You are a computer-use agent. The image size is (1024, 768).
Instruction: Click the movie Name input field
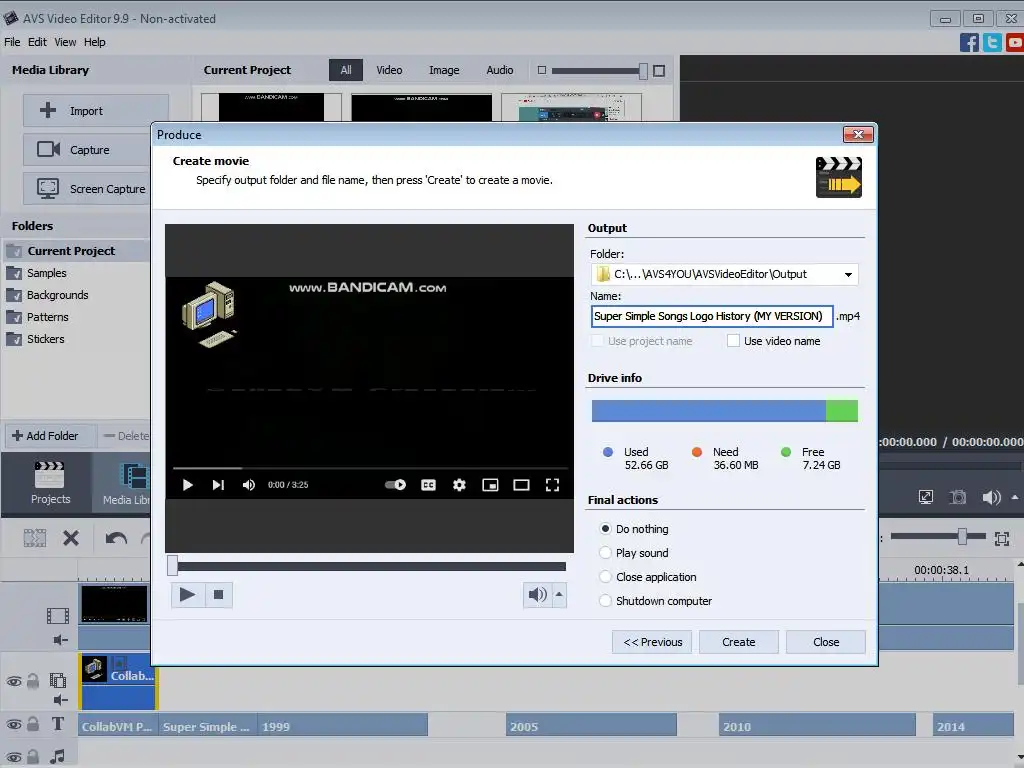712,316
